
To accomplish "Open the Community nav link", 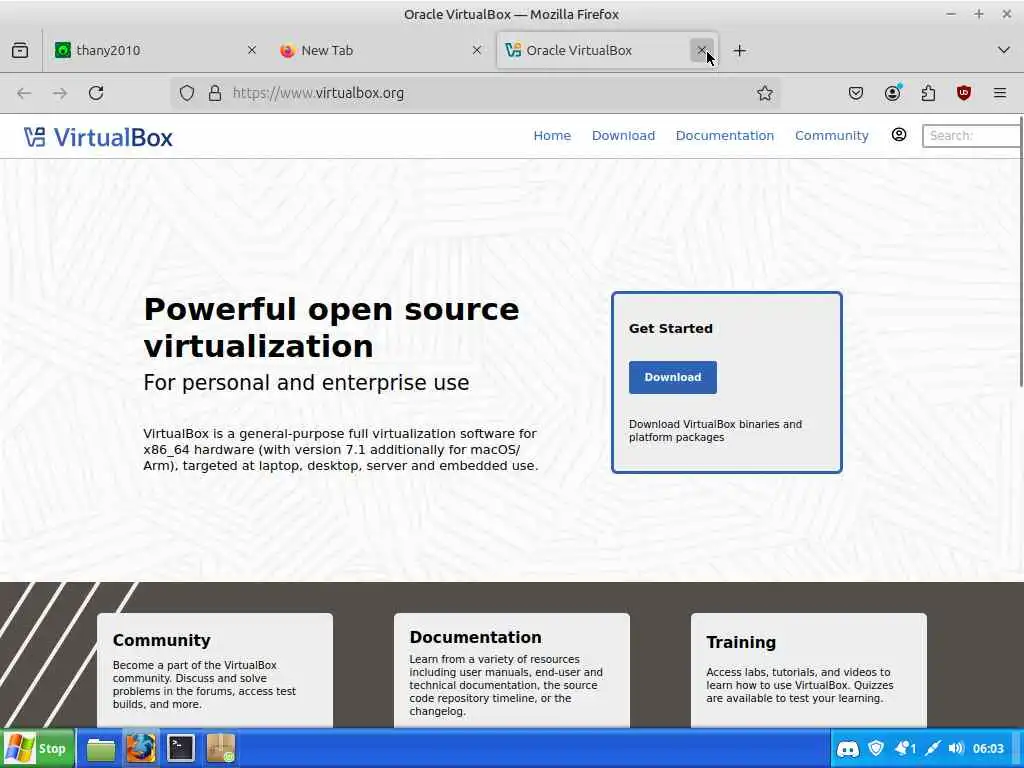I will tap(831, 135).
